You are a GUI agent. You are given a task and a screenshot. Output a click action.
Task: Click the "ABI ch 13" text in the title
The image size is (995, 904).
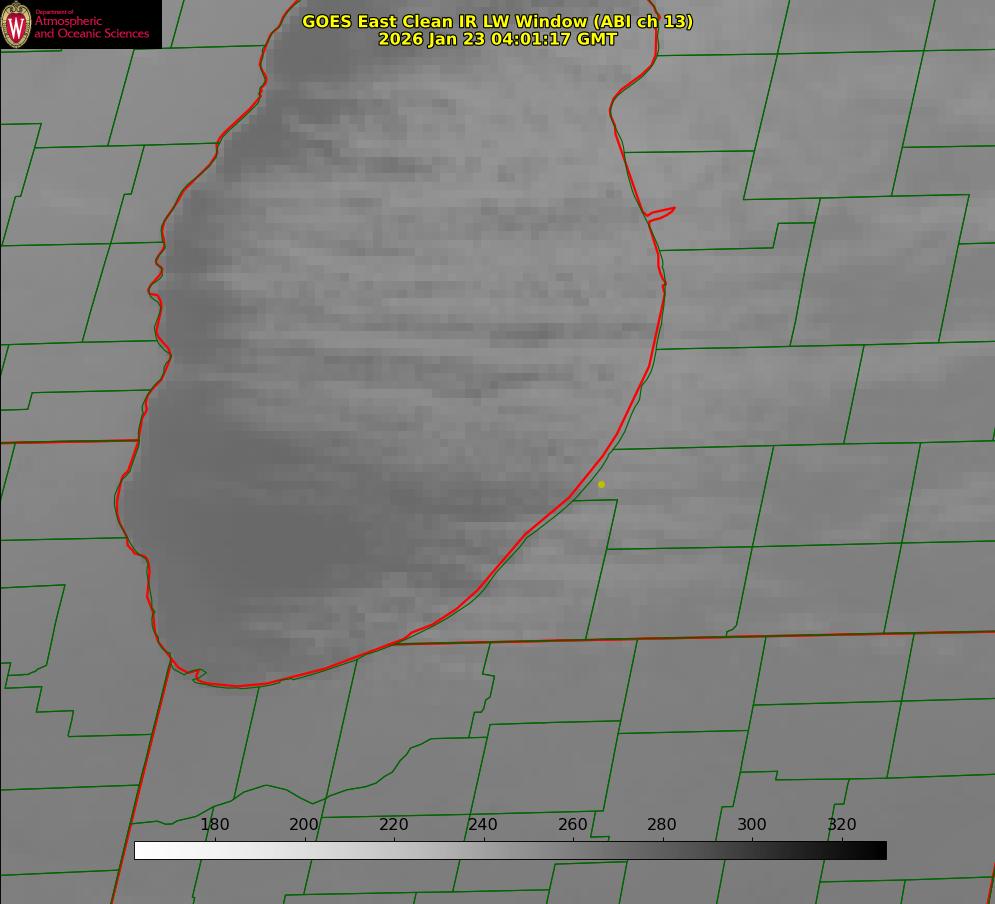(x=643, y=21)
